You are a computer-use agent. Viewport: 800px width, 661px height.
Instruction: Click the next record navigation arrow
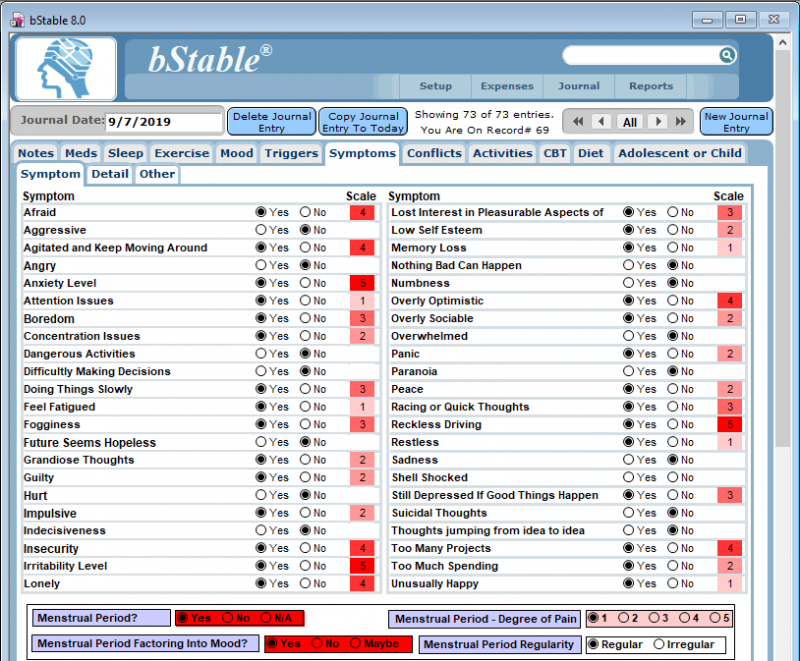(x=657, y=121)
